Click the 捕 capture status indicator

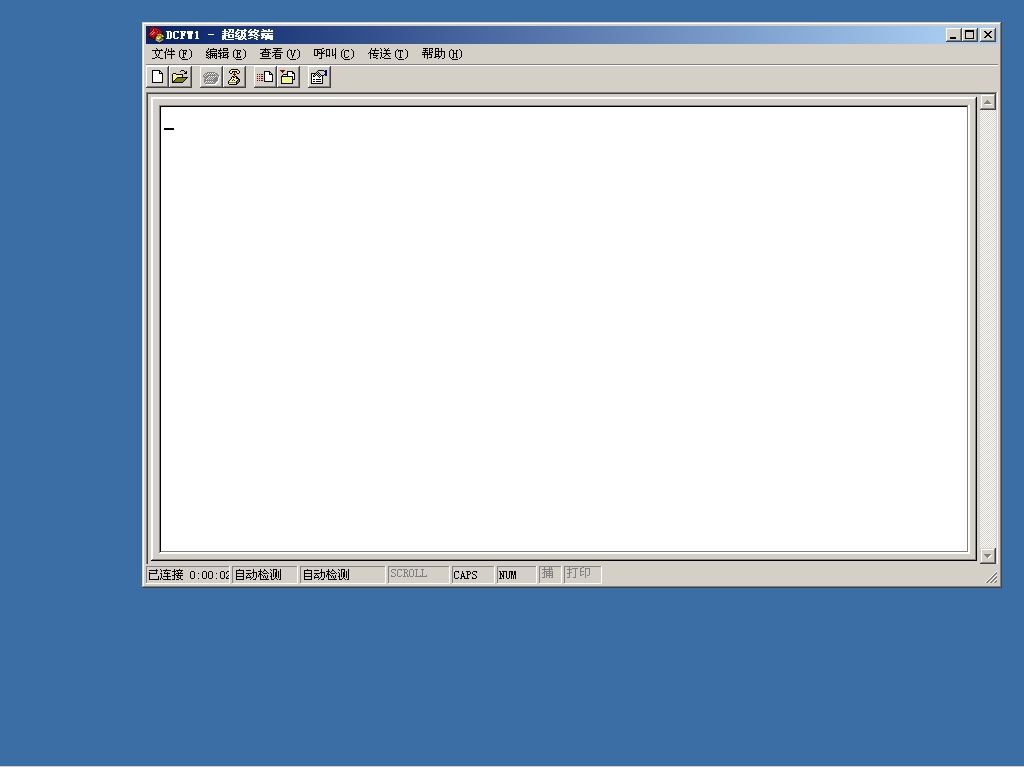point(550,574)
